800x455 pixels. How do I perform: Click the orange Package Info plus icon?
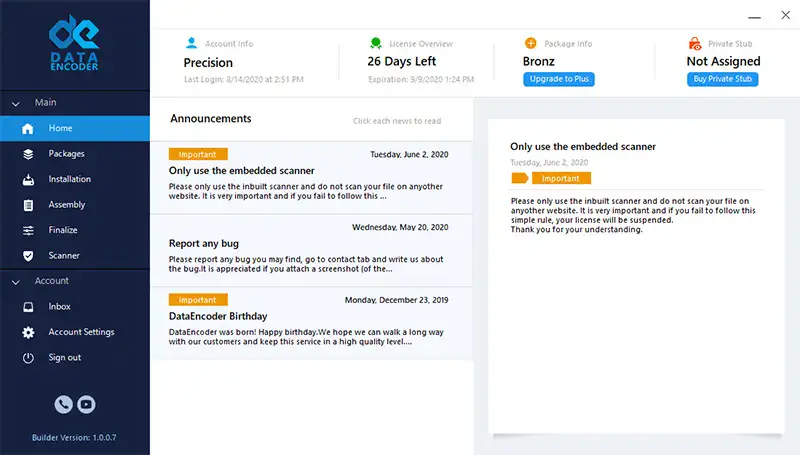point(531,43)
